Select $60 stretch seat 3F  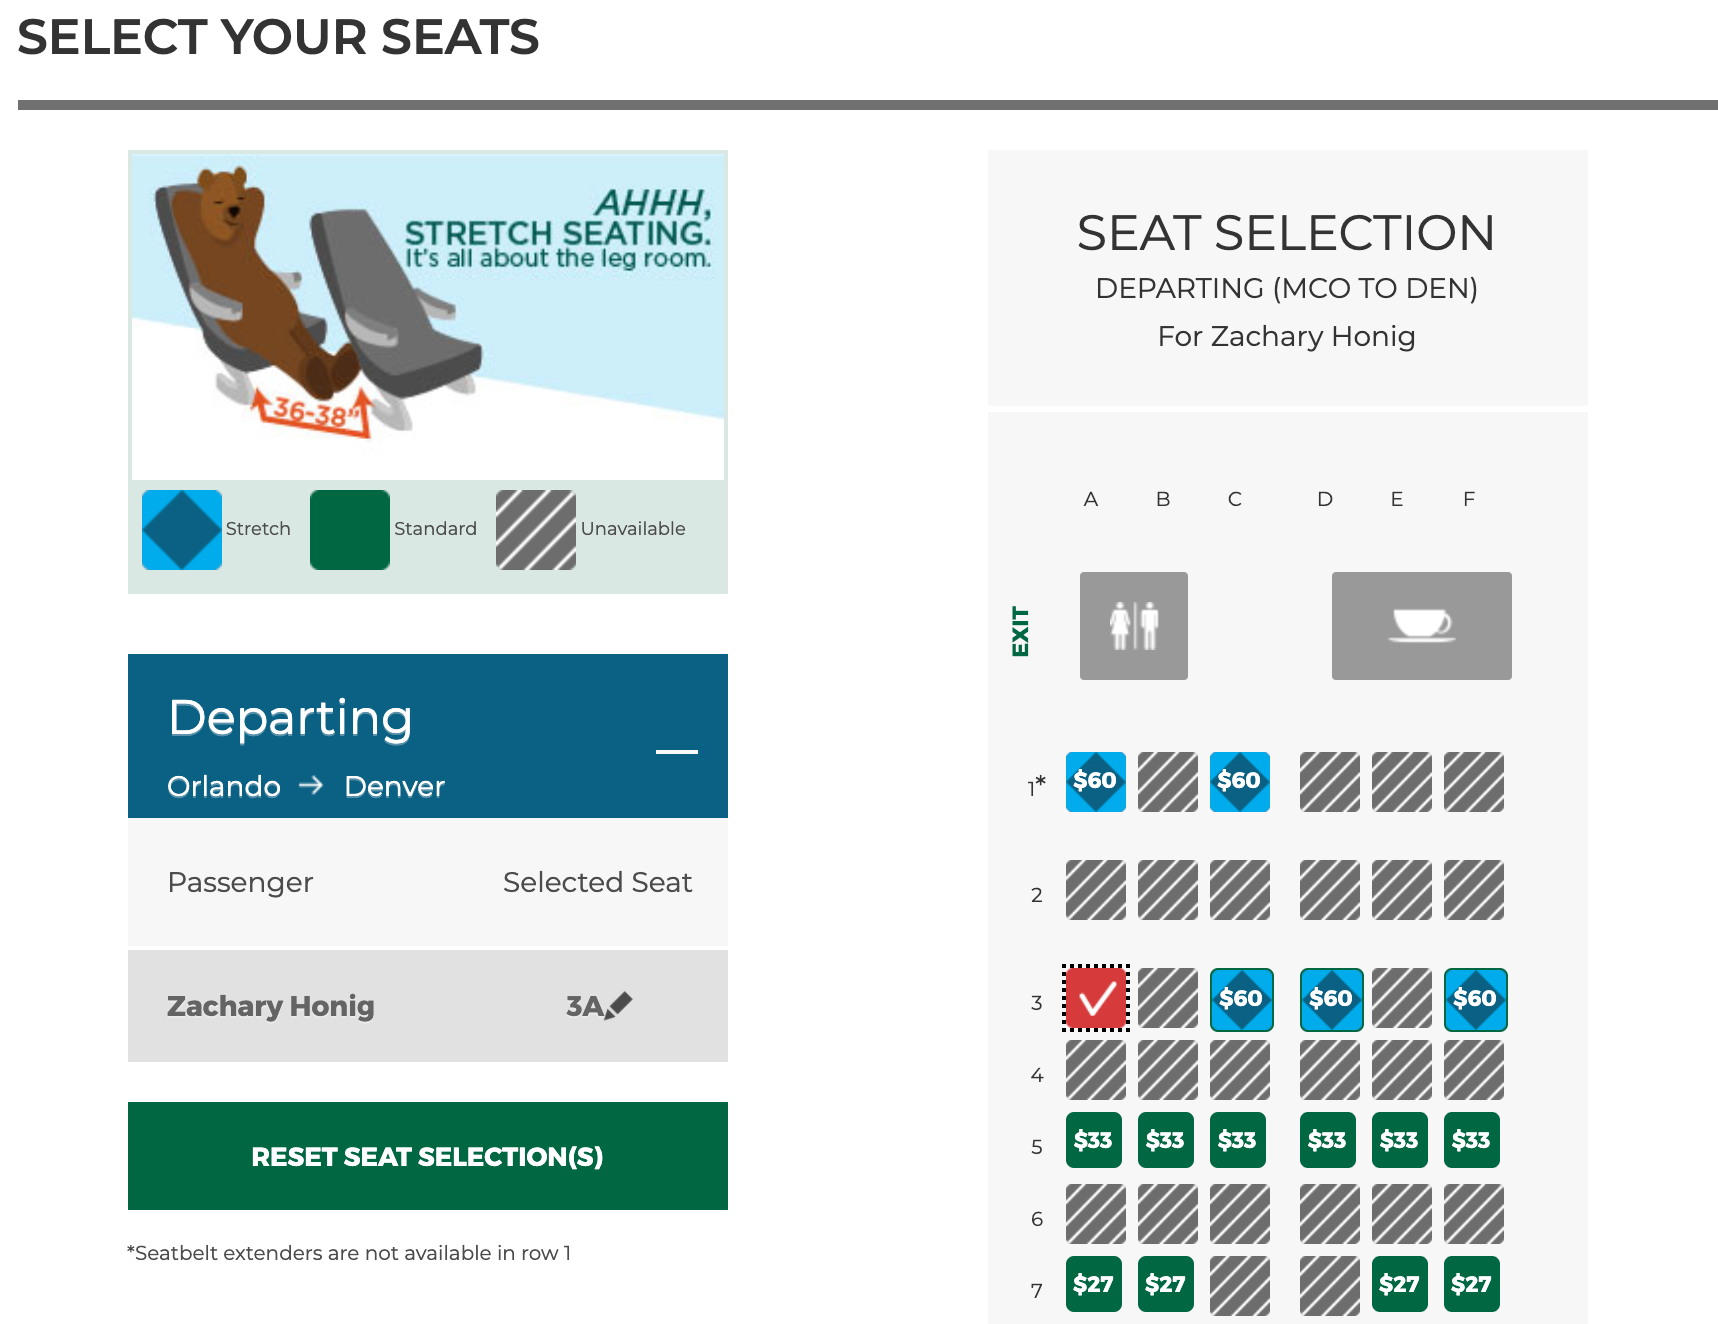[x=1475, y=999]
